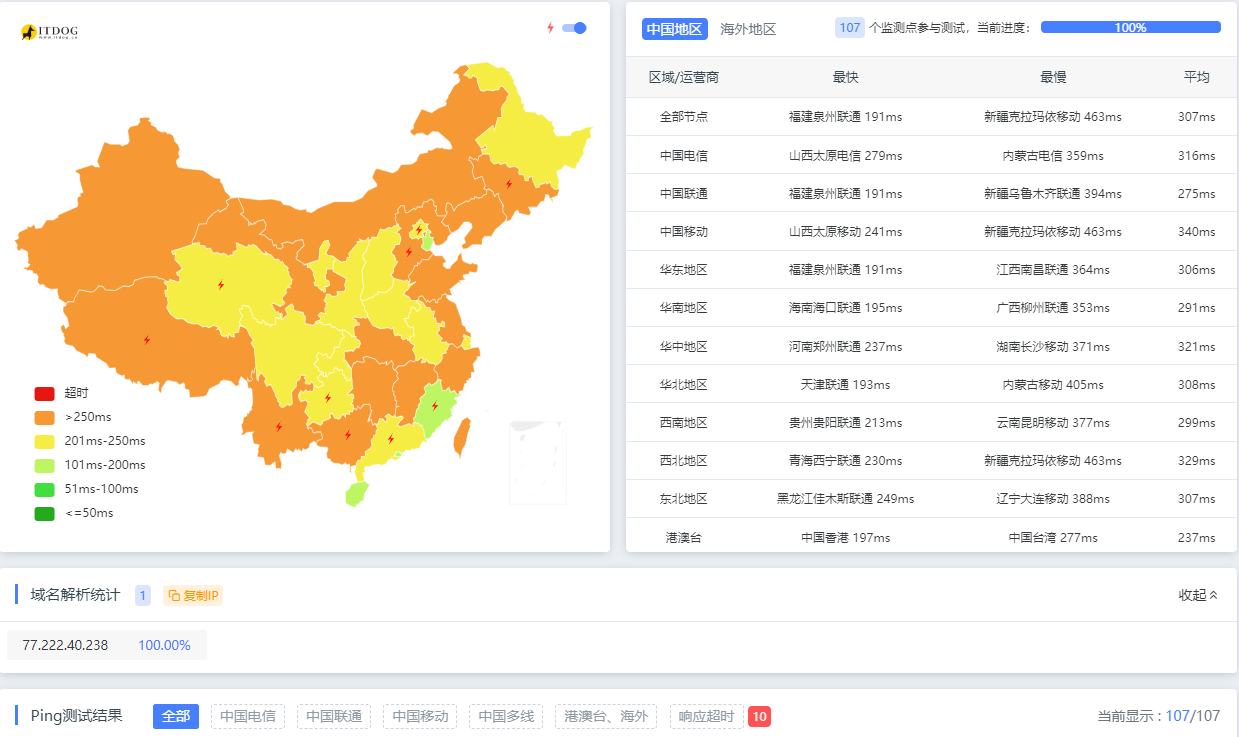Viewport: 1239px width, 737px height.
Task: Switch to the 中国地区 tab
Action: pyautogui.click(x=675, y=29)
